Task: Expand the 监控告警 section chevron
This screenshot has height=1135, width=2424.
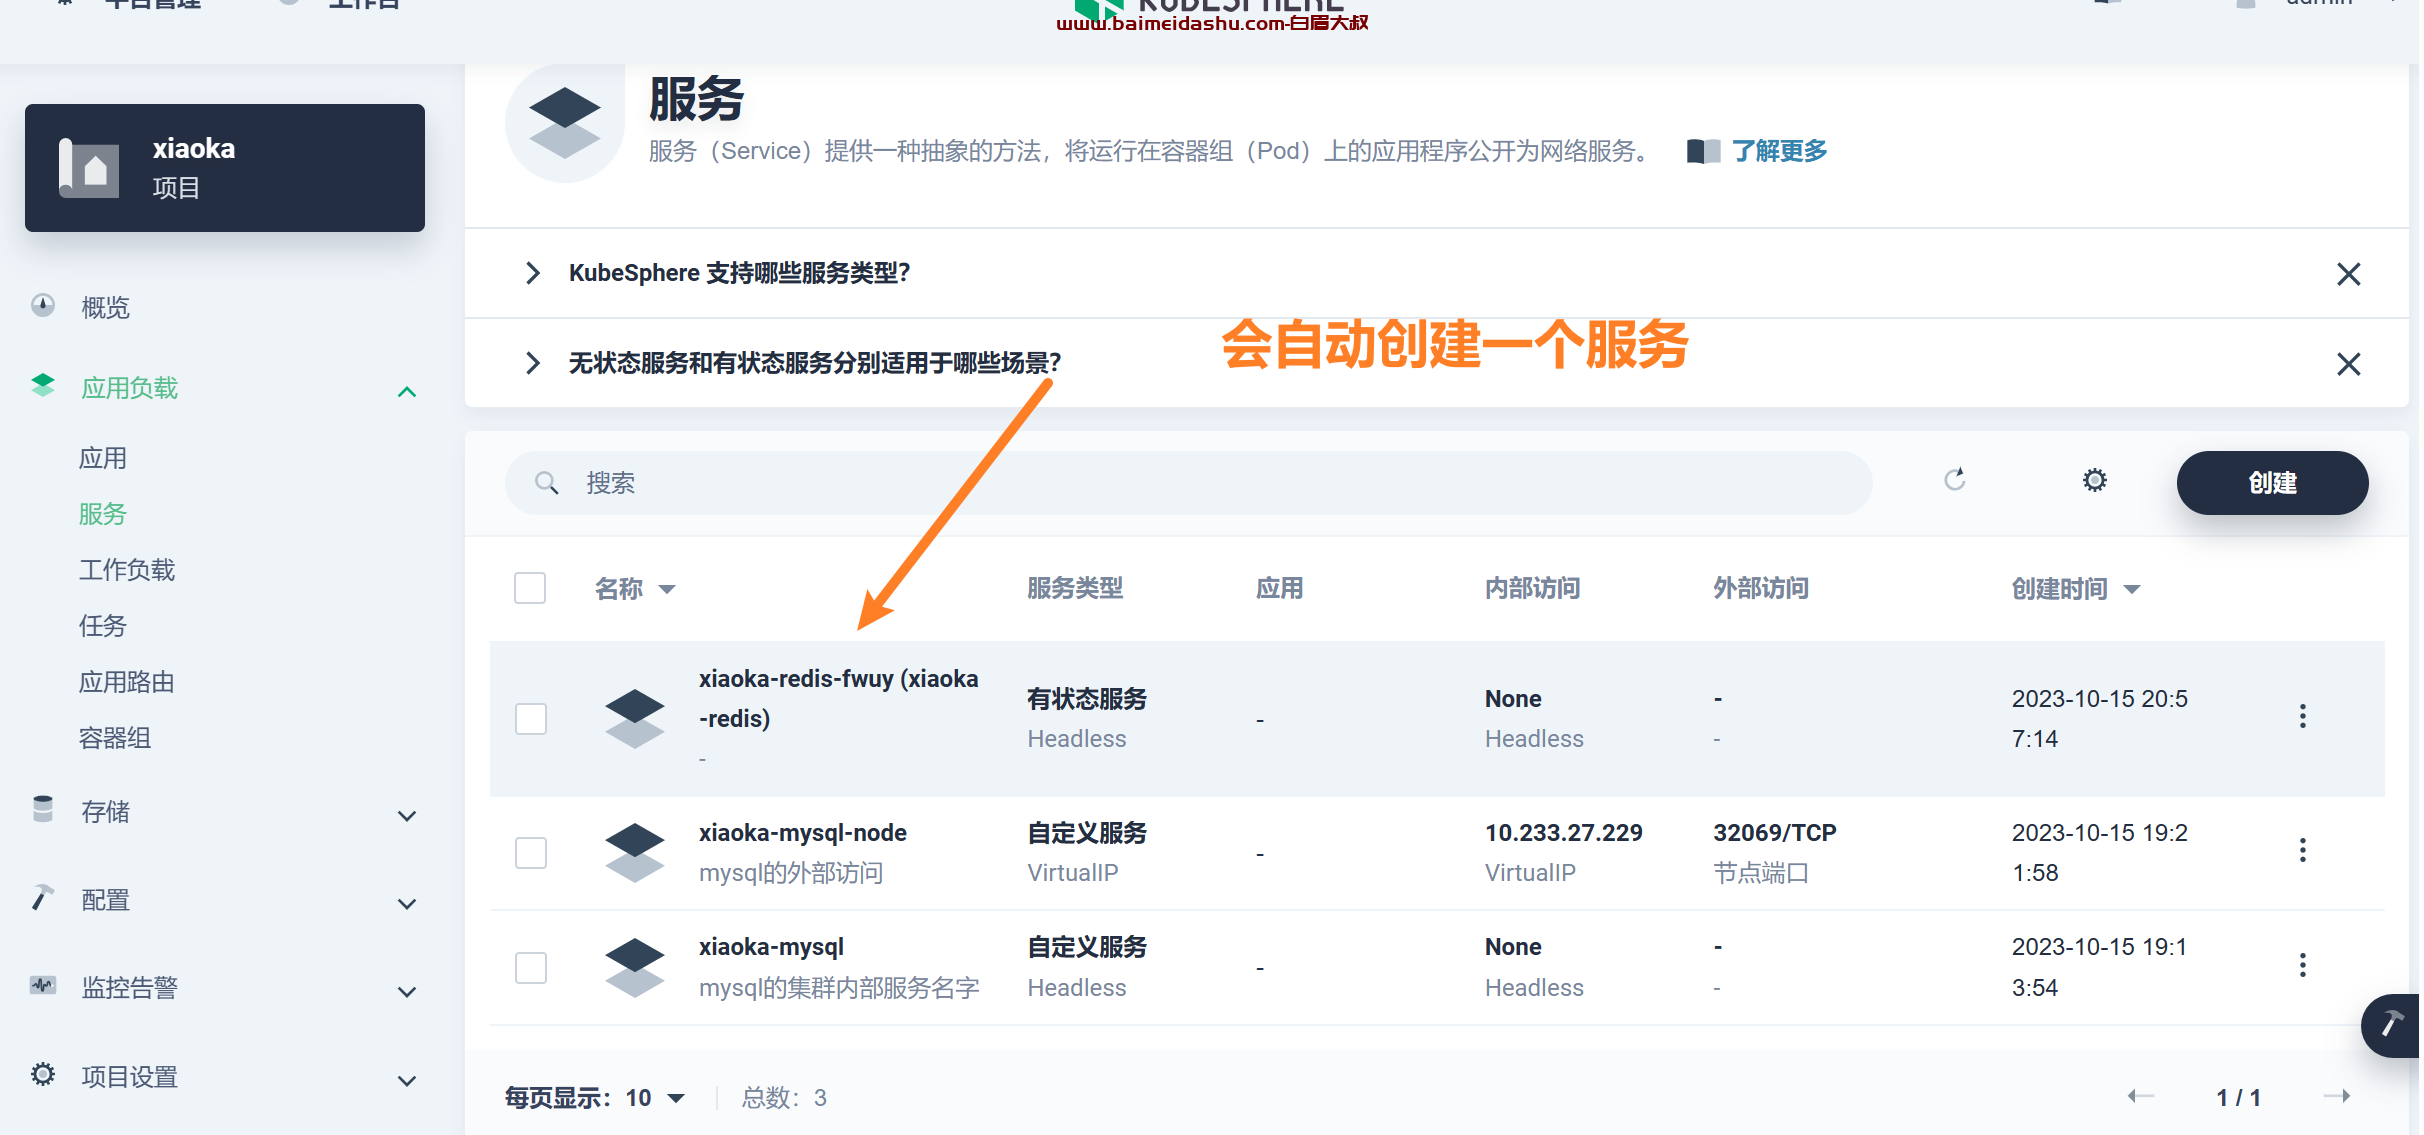Action: coord(407,992)
